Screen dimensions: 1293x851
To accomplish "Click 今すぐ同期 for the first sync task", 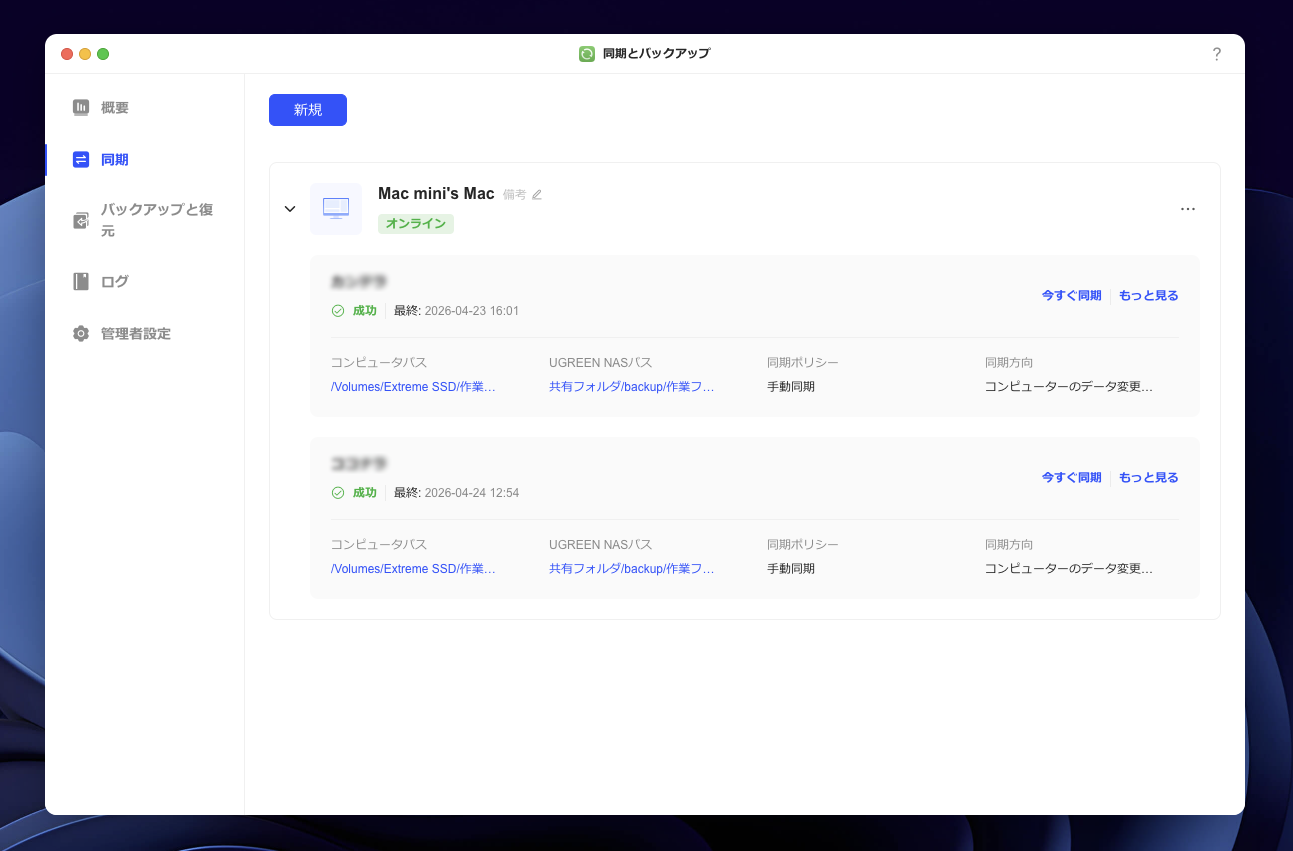I will 1071,295.
